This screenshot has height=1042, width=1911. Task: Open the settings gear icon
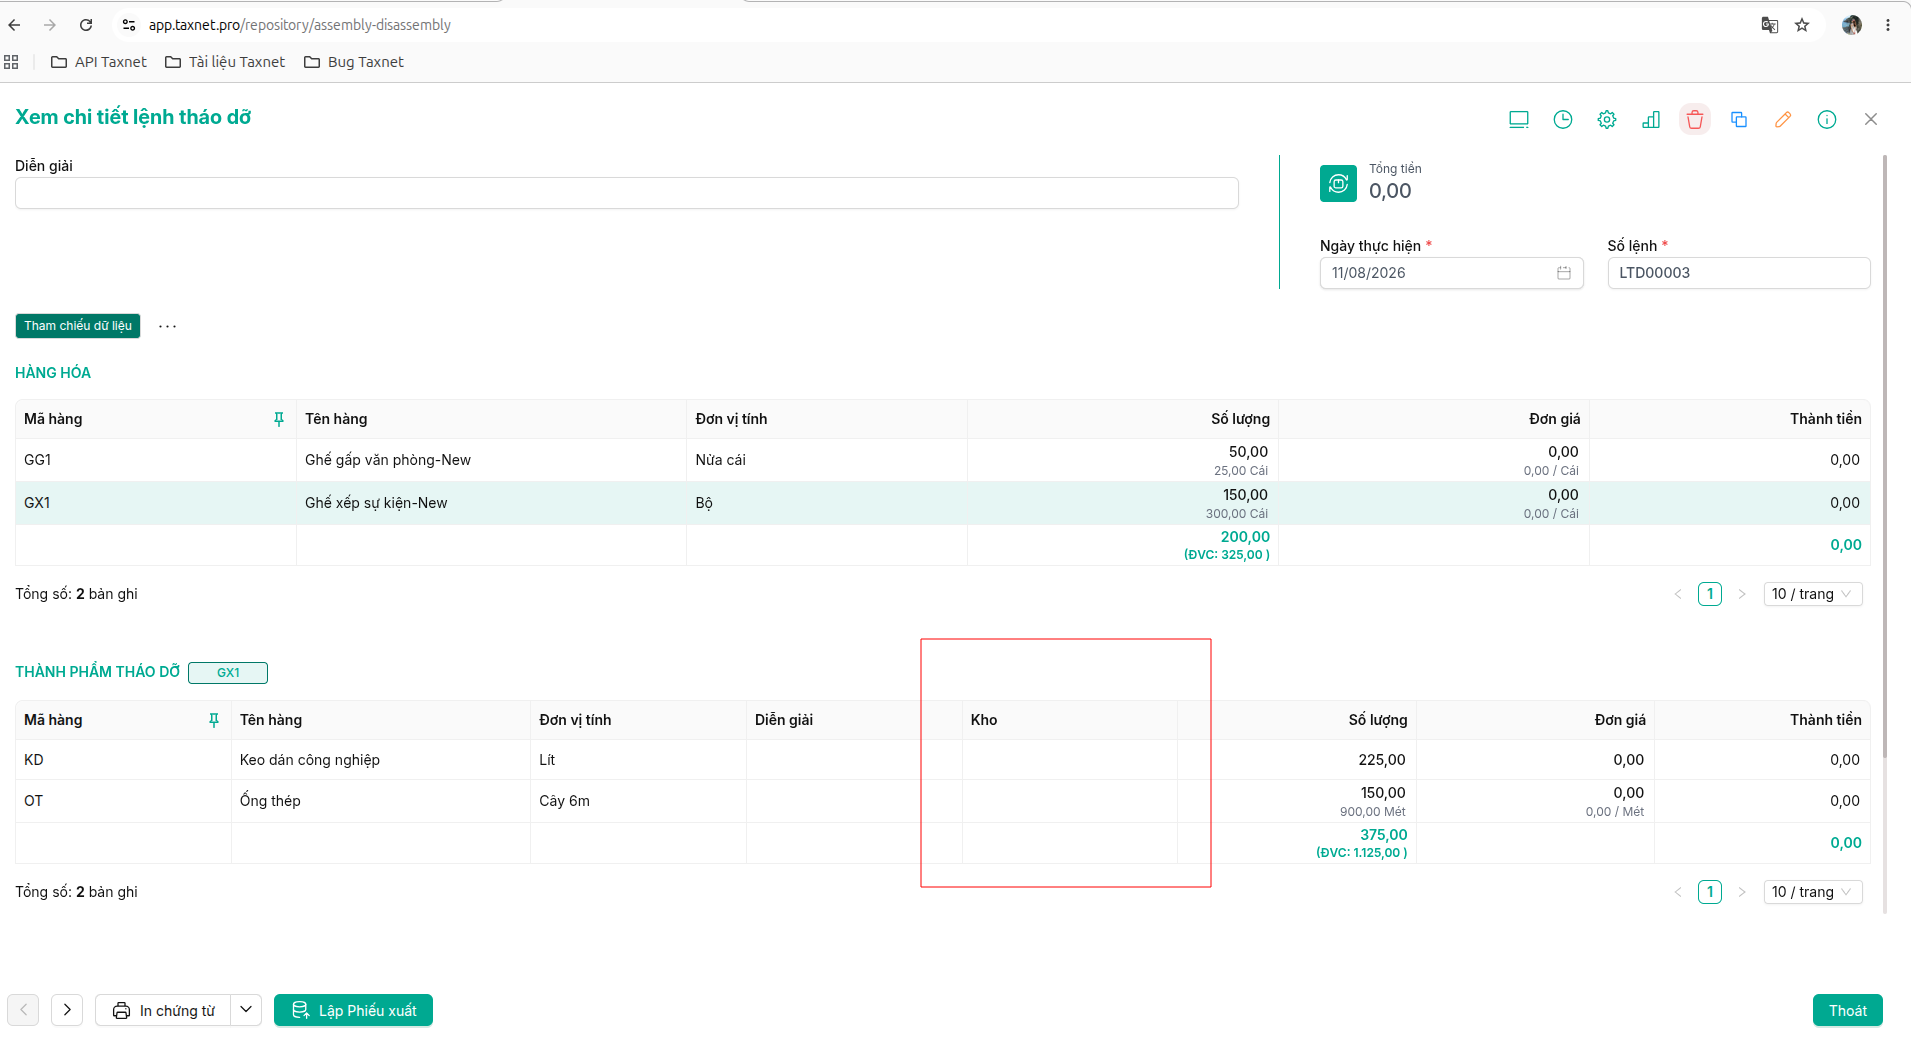click(x=1606, y=119)
